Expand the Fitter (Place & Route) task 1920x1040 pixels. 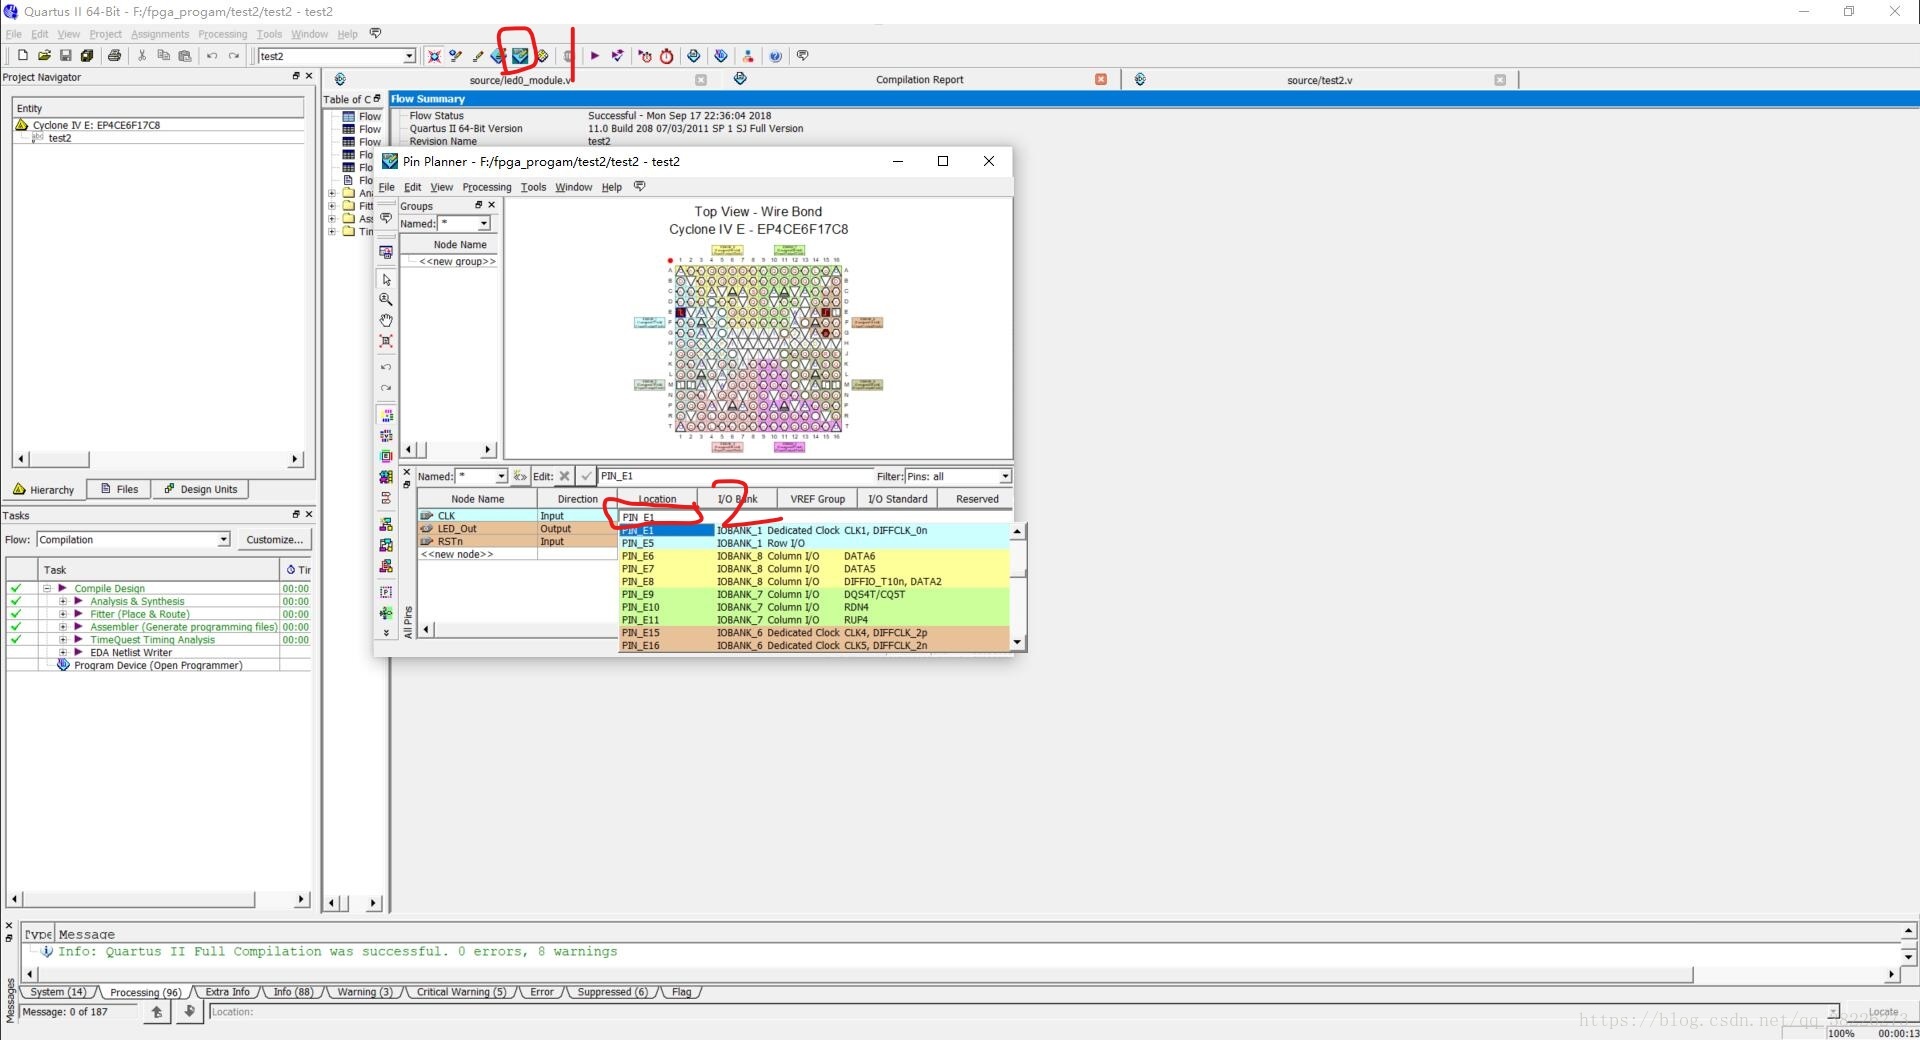click(63, 614)
